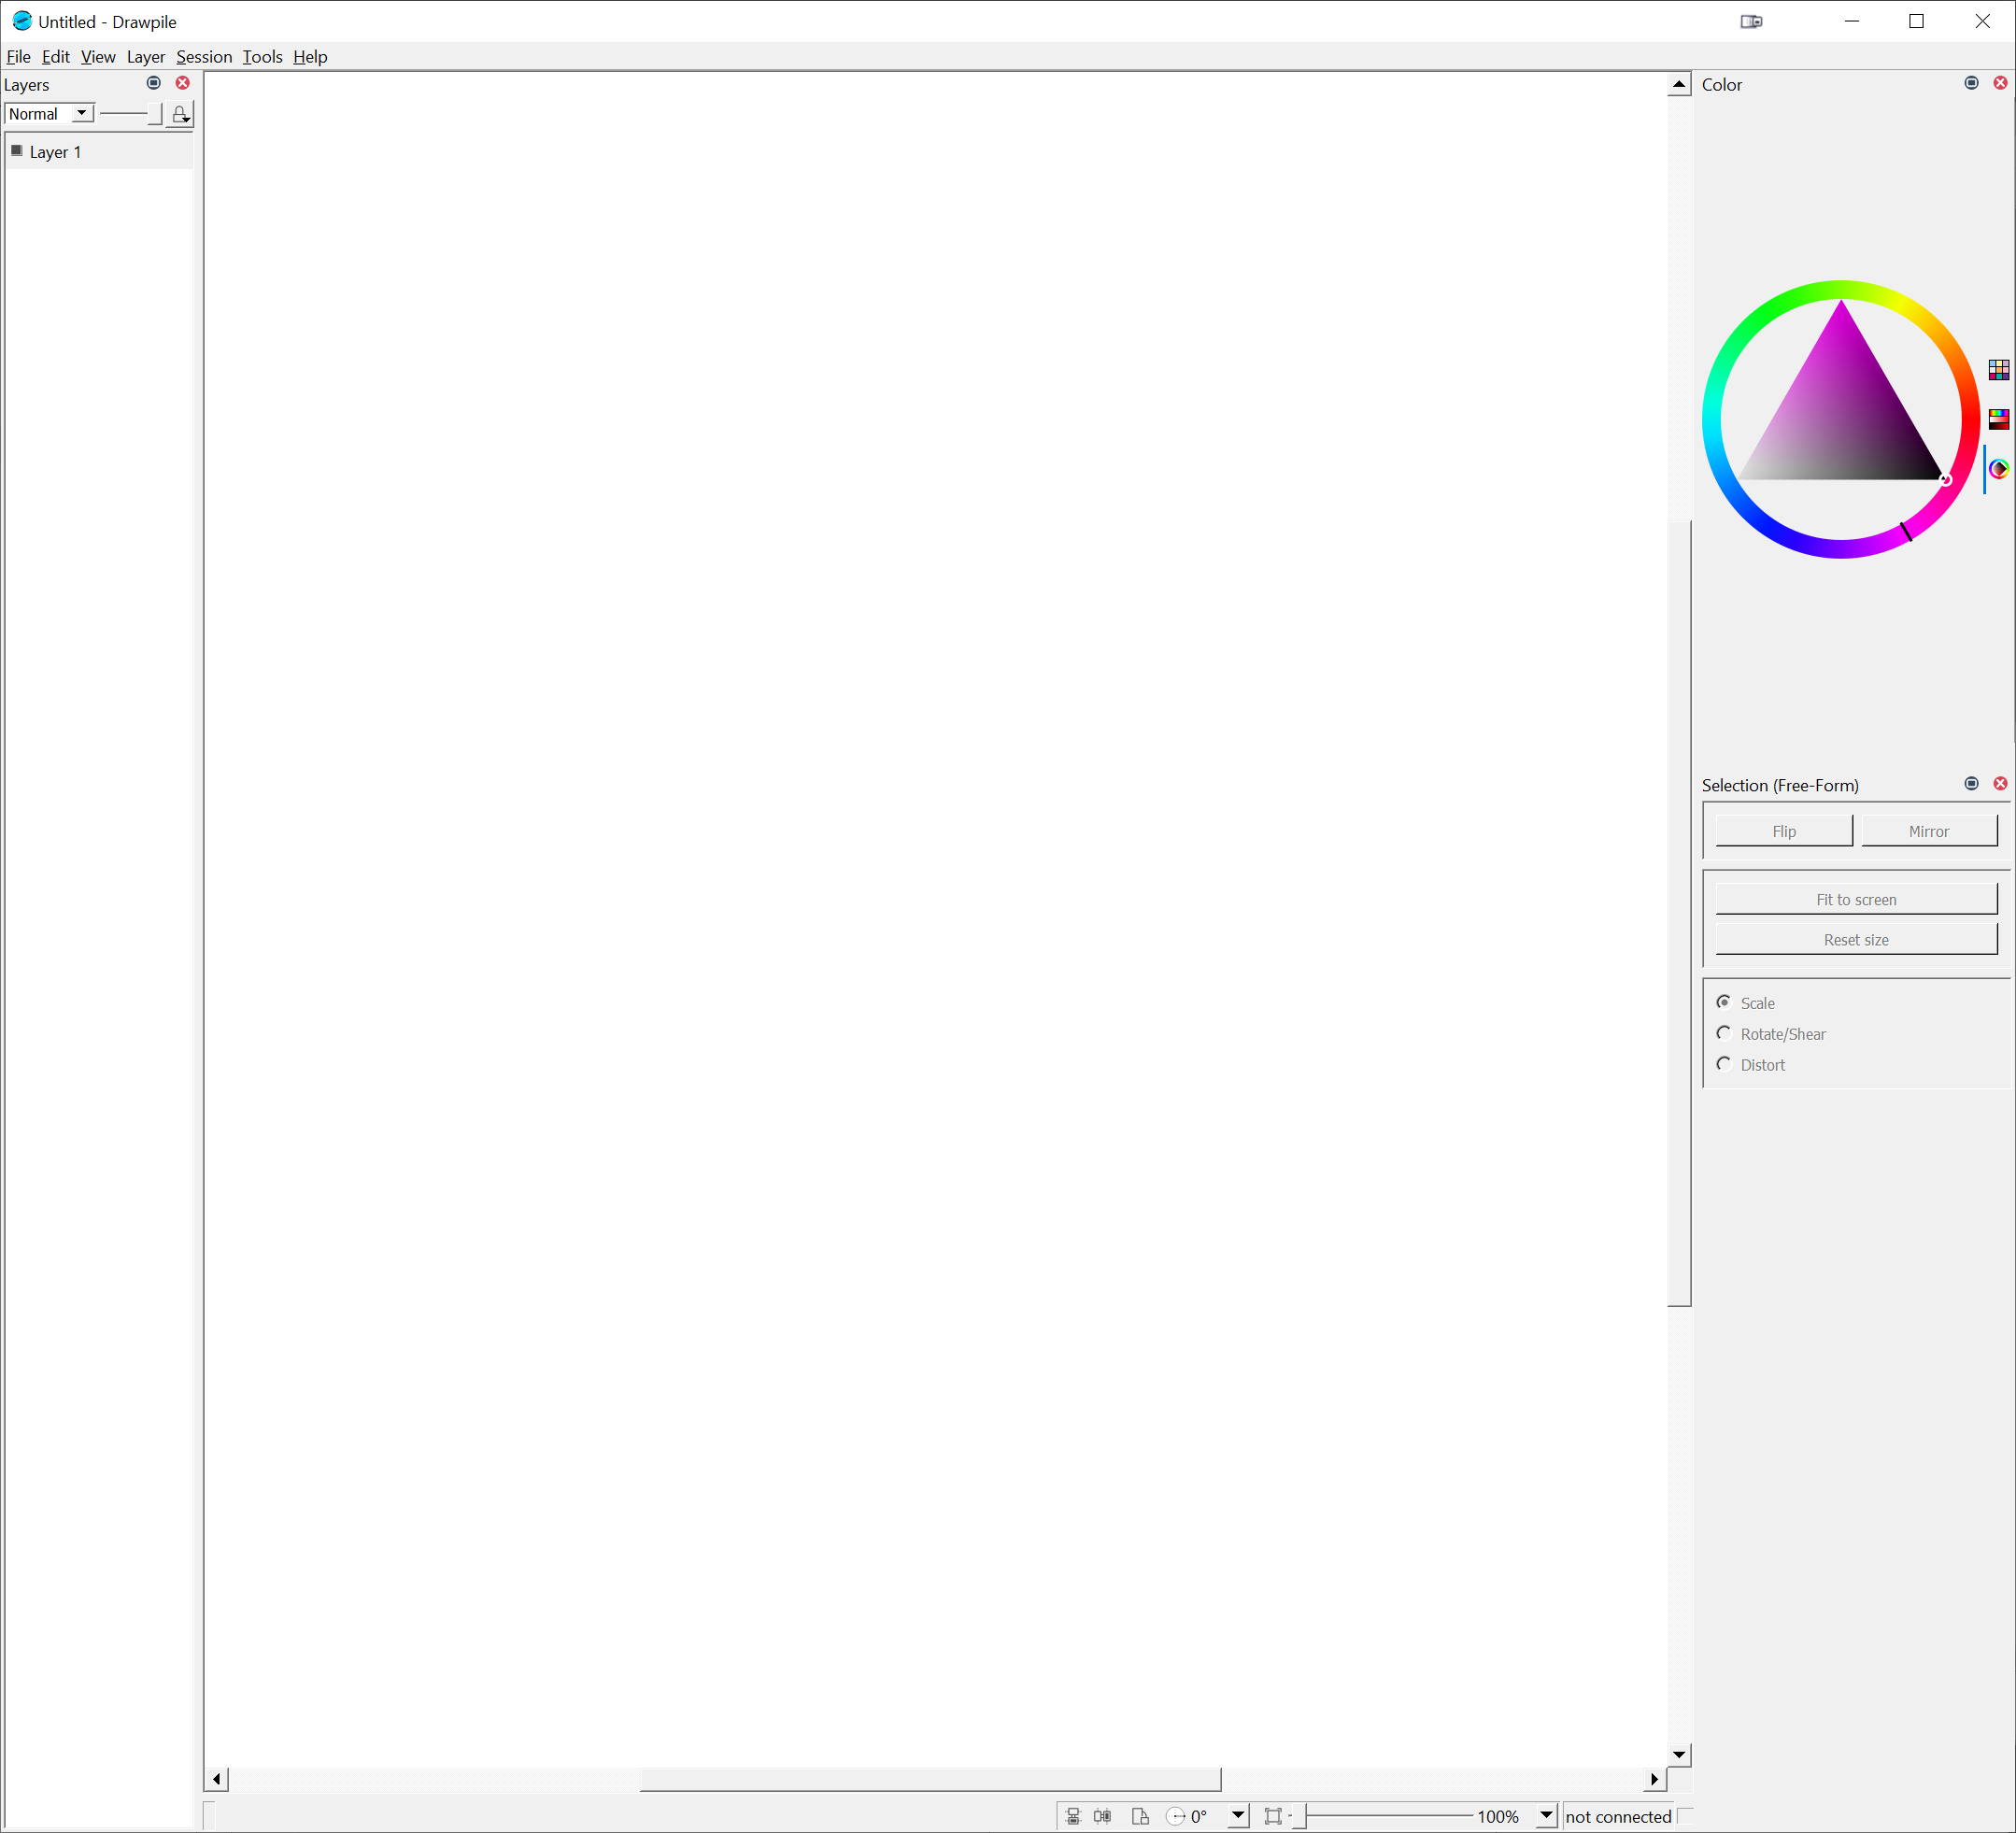Click the Mirror selection button
The width and height of the screenshot is (2016, 1833).
(x=1928, y=830)
